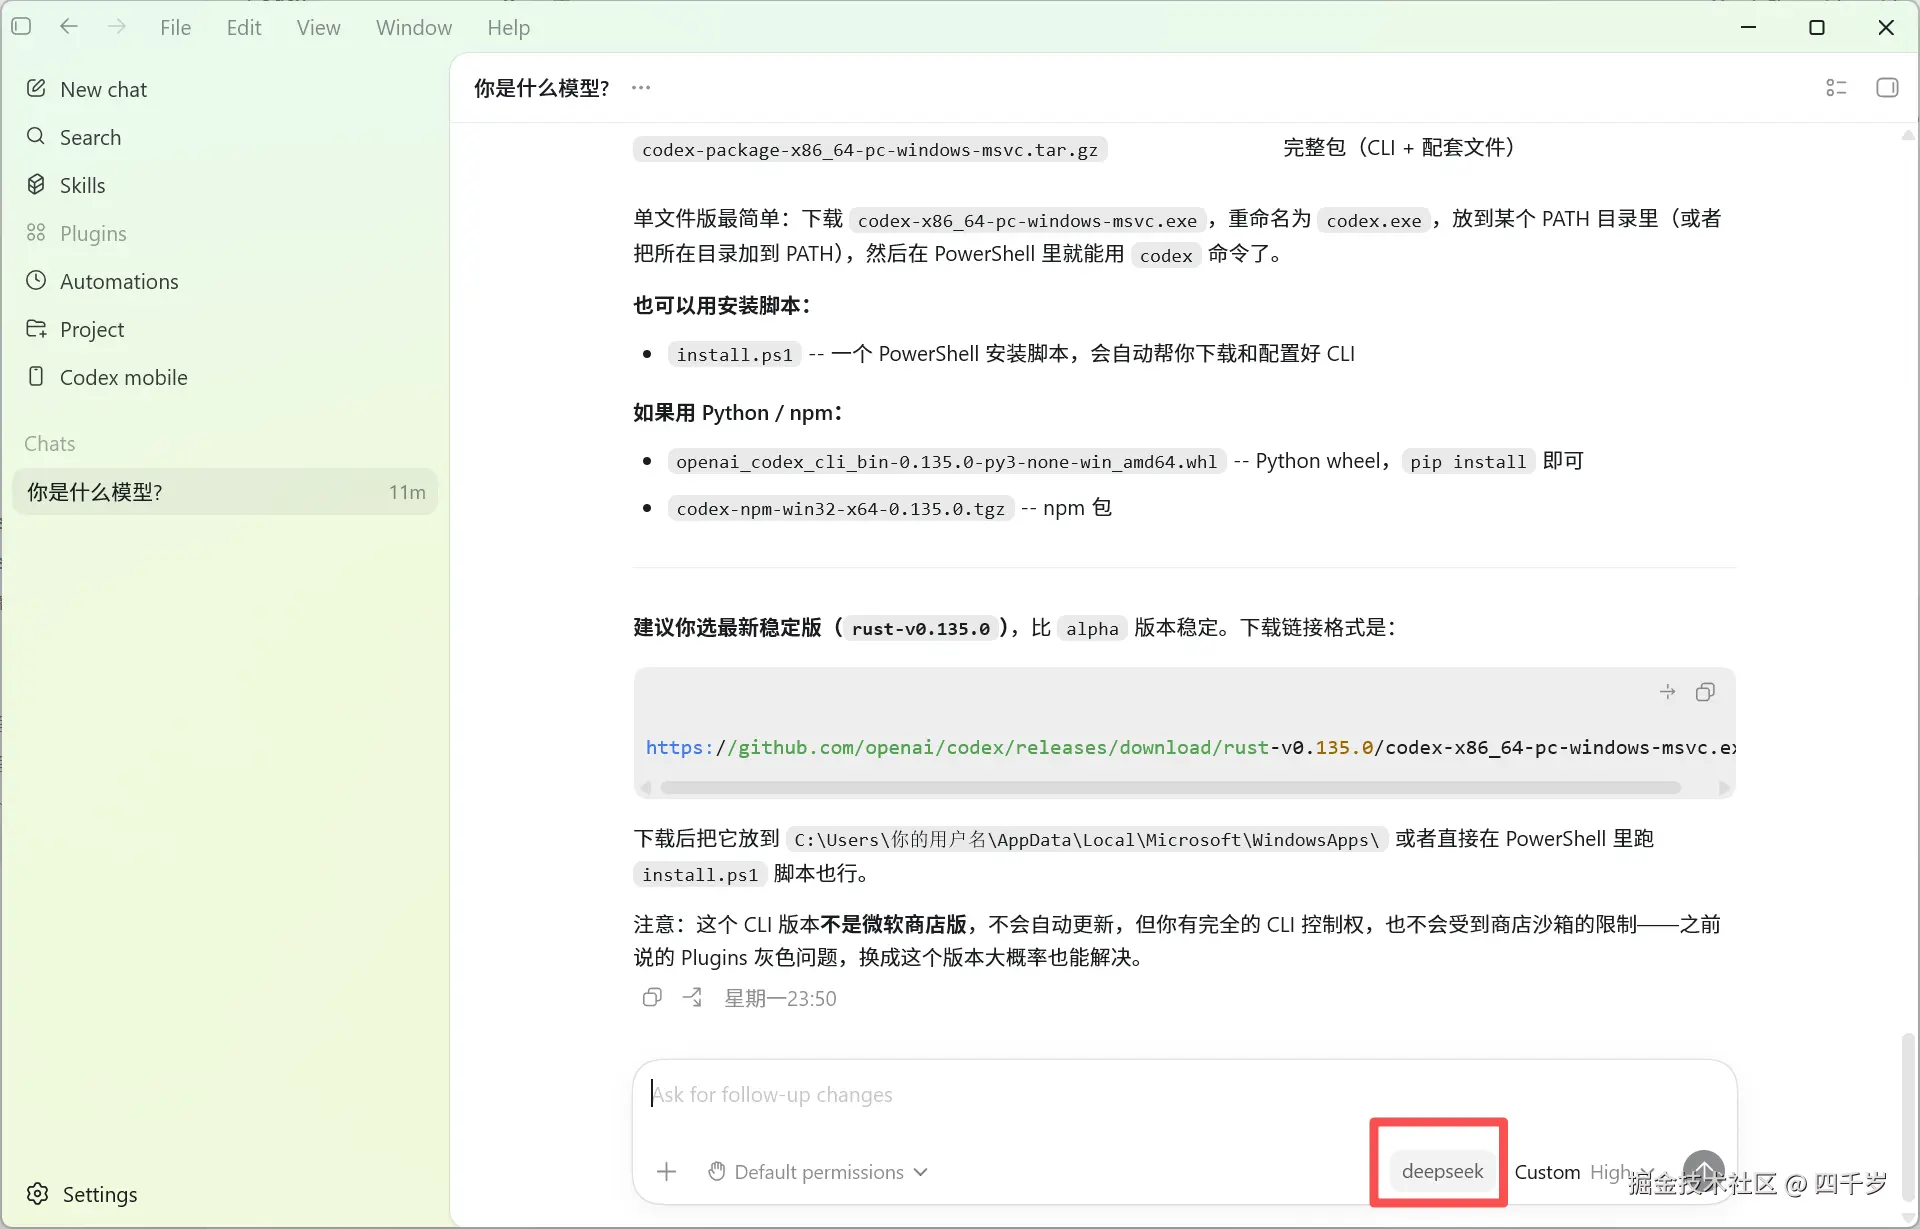The height and width of the screenshot is (1229, 1920).
Task: Click the Search magnifier icon
Action: [36, 136]
